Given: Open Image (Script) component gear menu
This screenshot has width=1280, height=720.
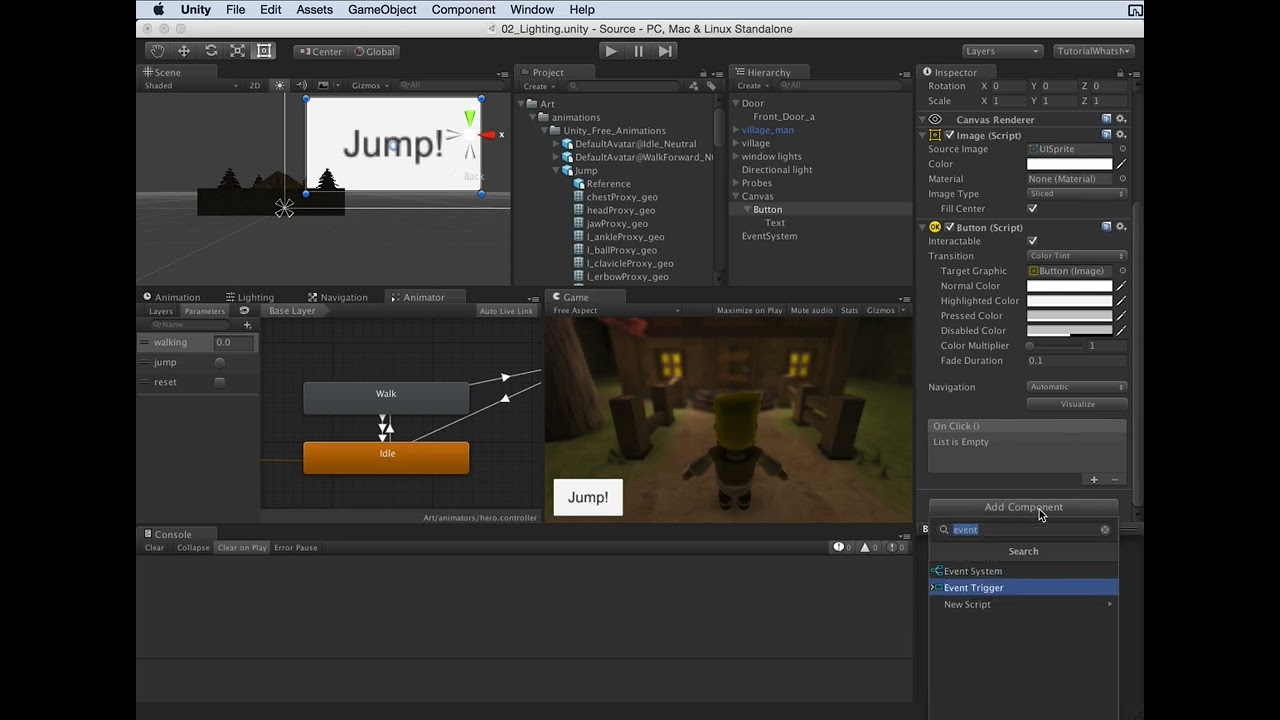Looking at the screenshot, I should (1121, 135).
